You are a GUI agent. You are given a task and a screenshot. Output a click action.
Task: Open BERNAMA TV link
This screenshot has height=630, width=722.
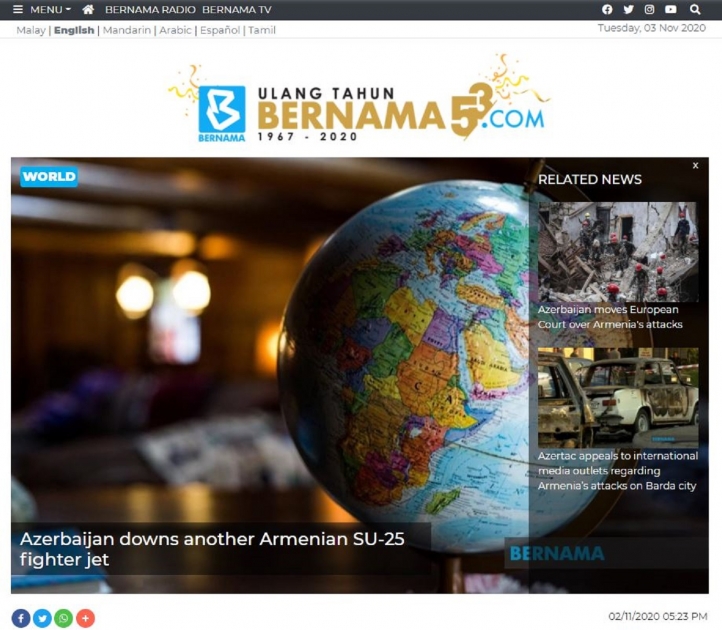click(x=237, y=10)
